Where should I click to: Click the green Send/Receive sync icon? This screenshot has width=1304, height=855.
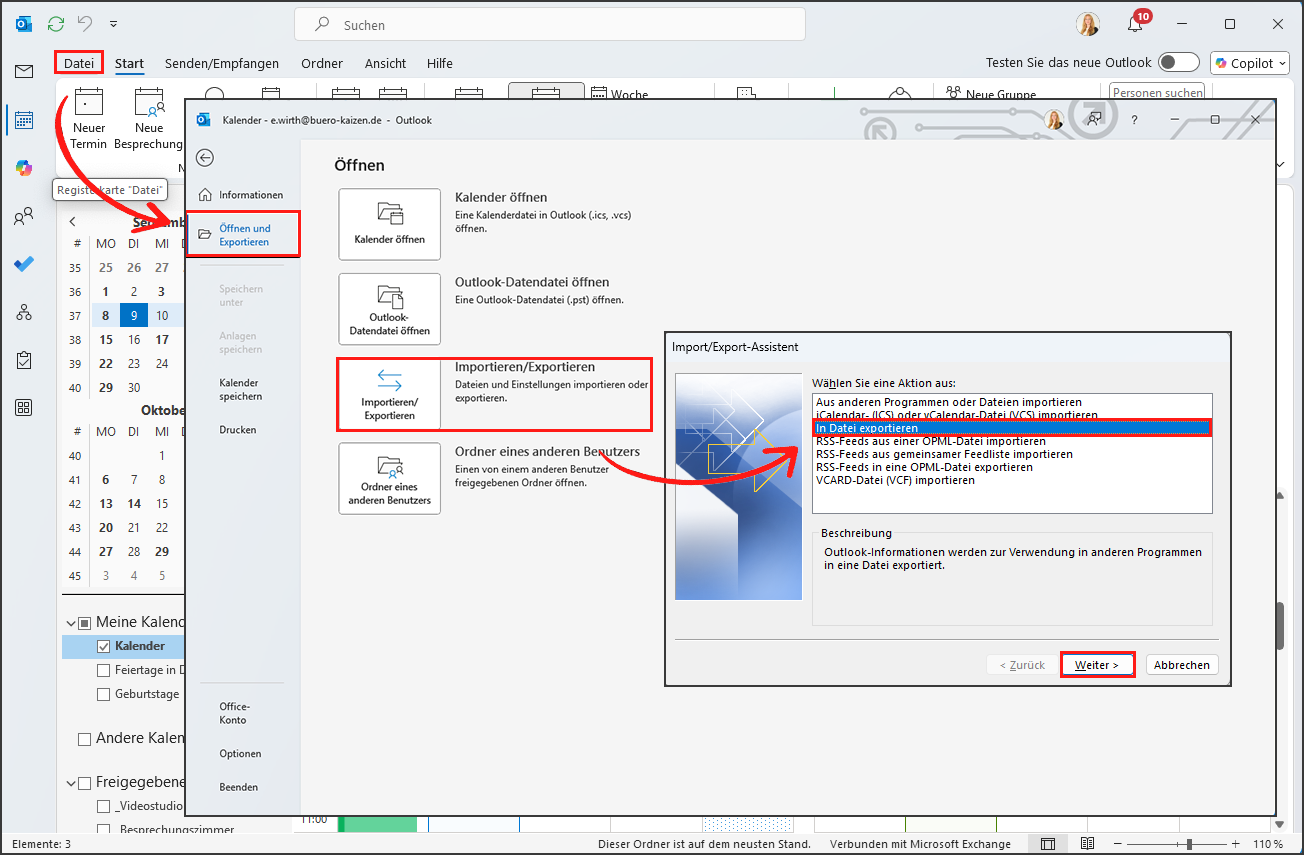click(56, 23)
